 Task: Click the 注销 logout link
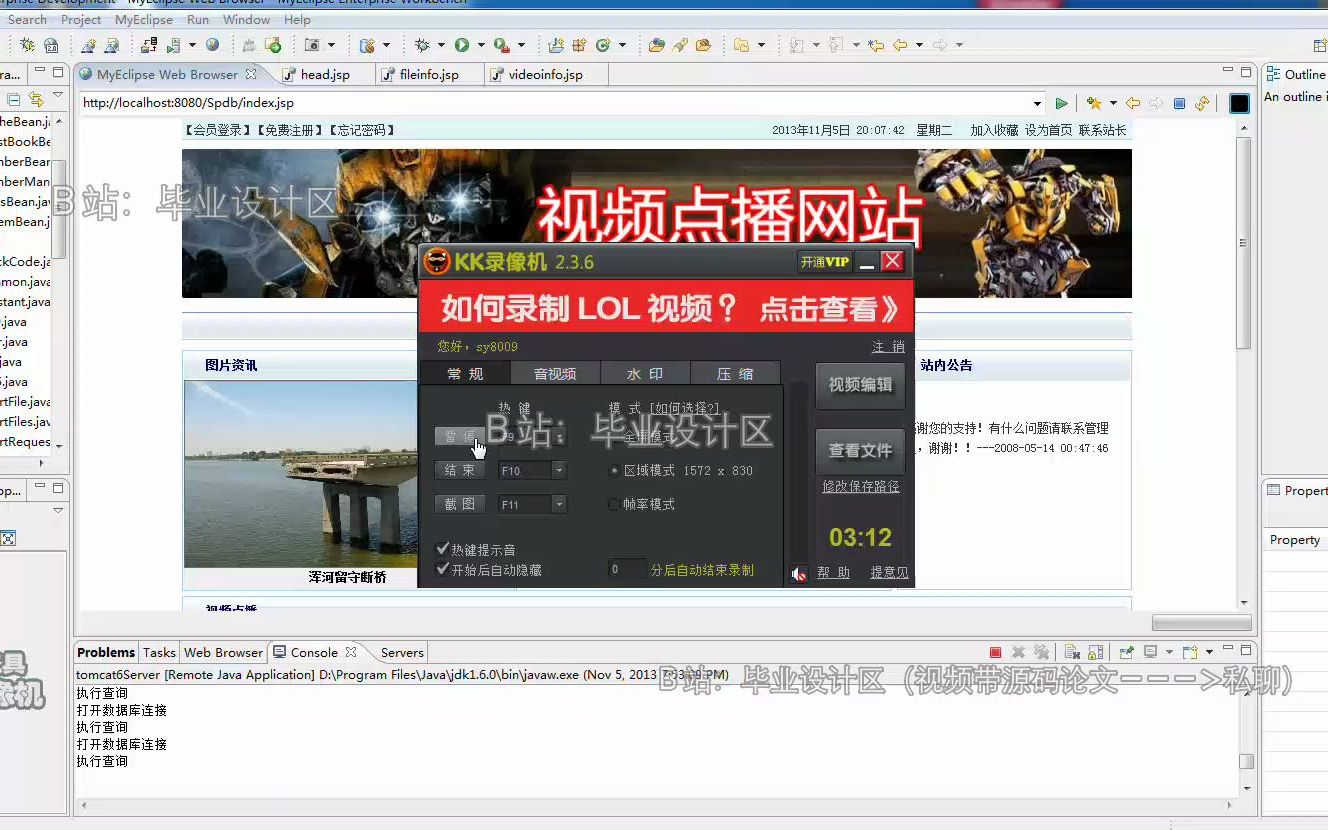tap(888, 346)
